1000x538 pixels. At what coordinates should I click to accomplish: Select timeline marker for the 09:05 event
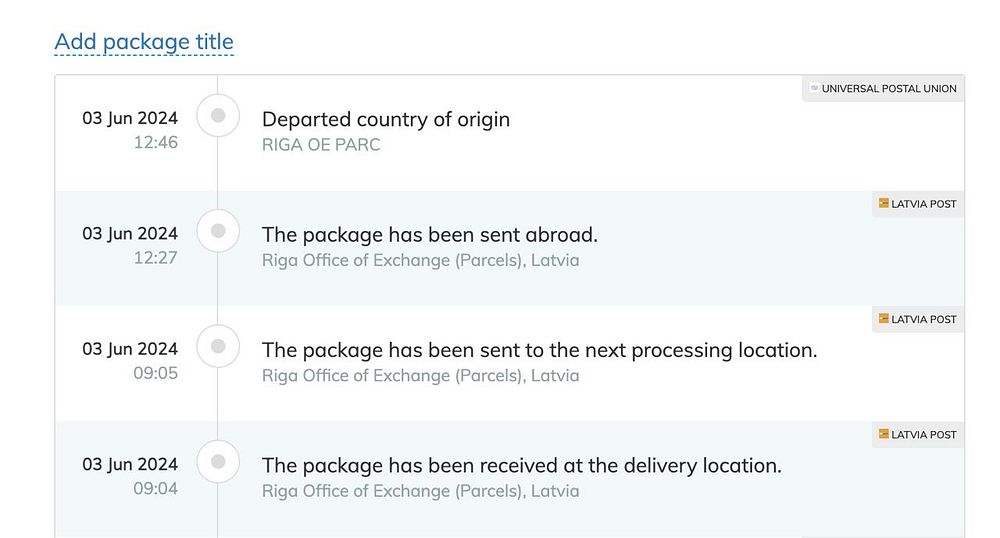pyautogui.click(x=218, y=347)
